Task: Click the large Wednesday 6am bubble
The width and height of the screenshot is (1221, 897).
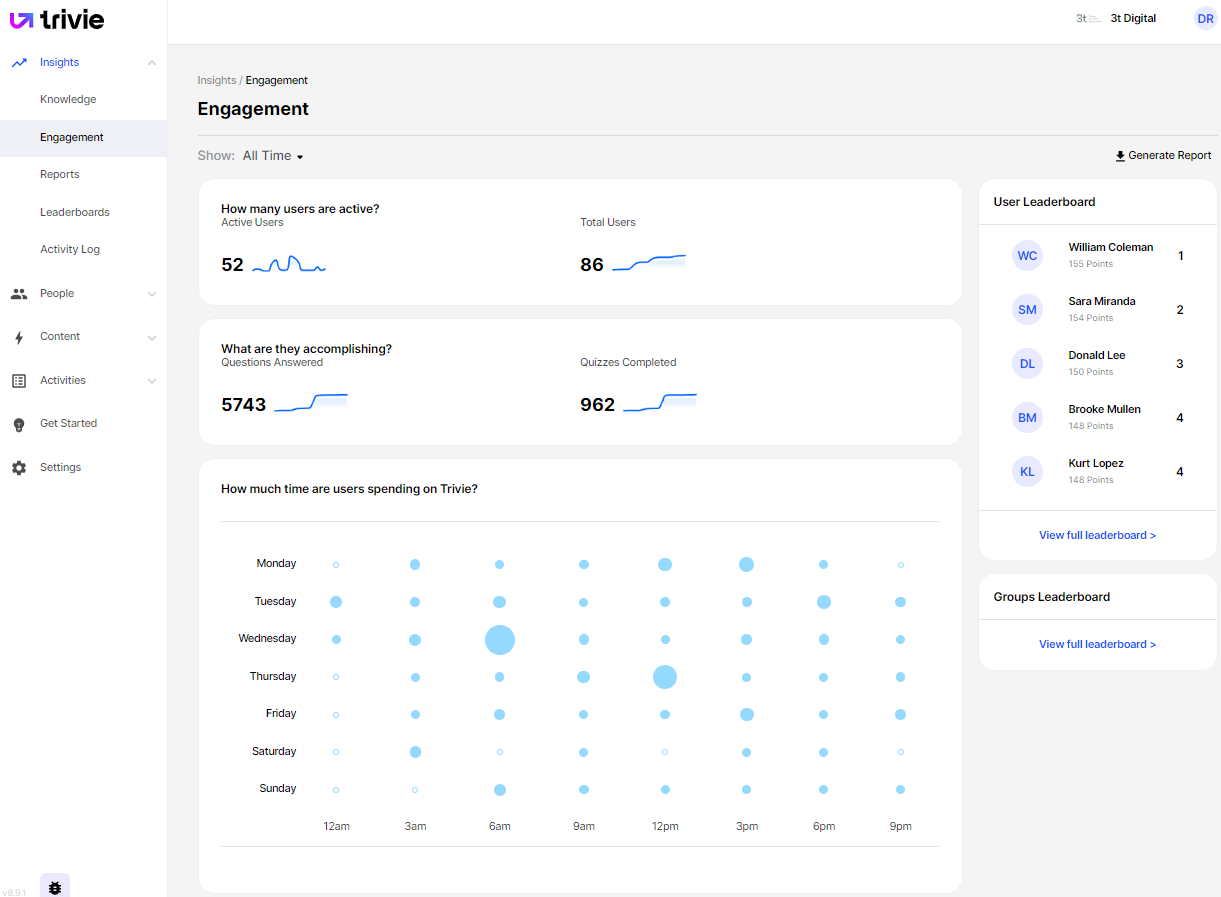Action: (500, 640)
